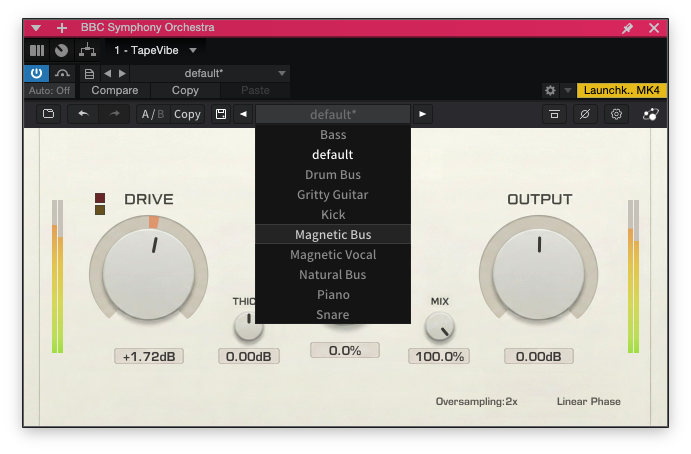Click the 100.0% mix value field
691x454 pixels.
click(439, 356)
